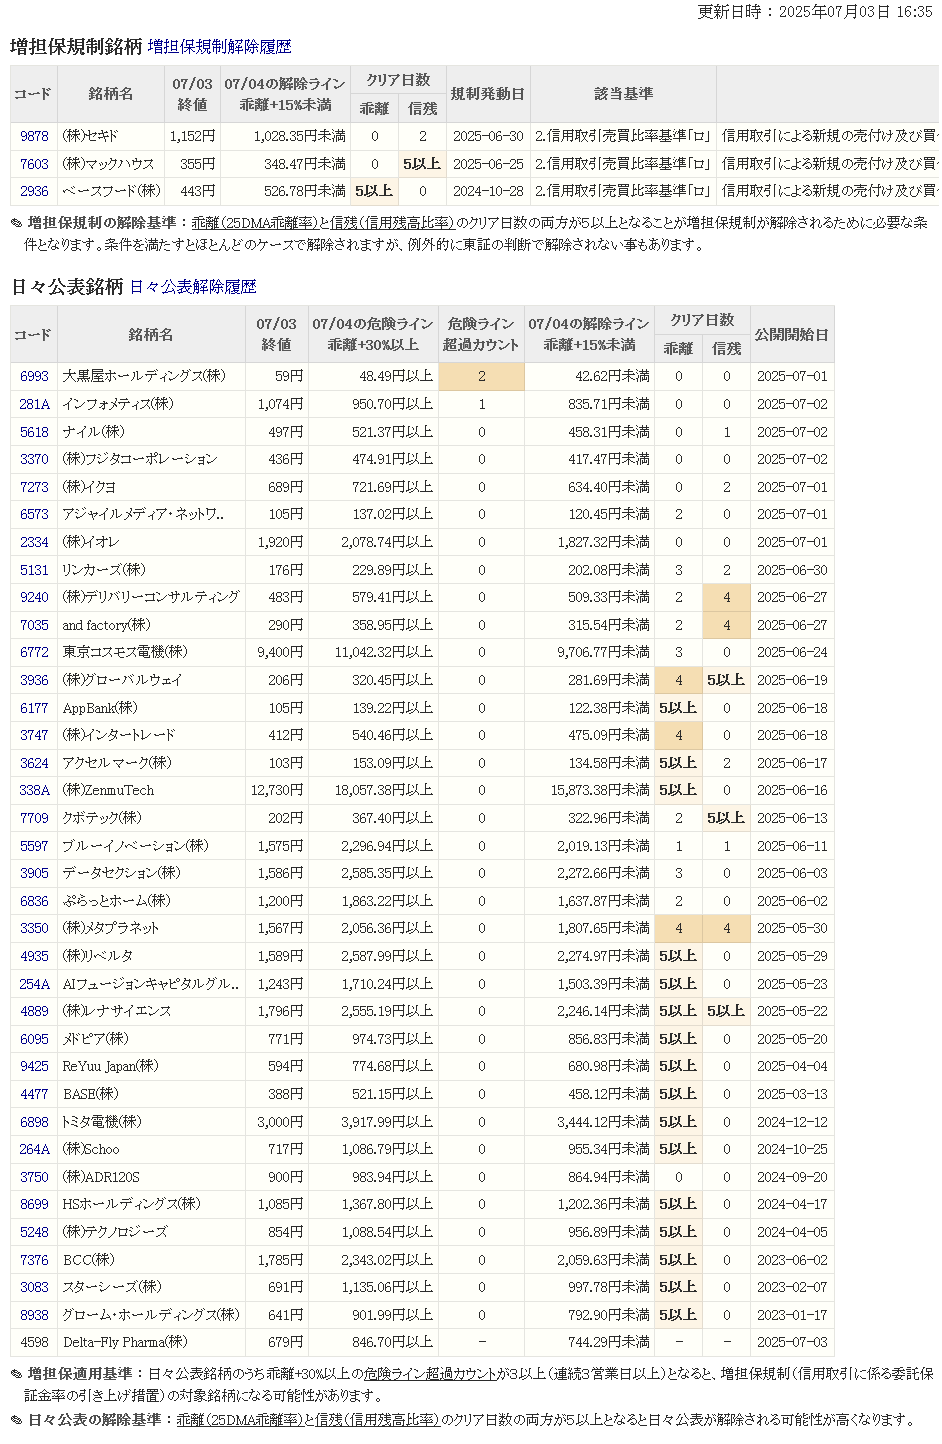Open stock code 7709 link

[x=34, y=818]
